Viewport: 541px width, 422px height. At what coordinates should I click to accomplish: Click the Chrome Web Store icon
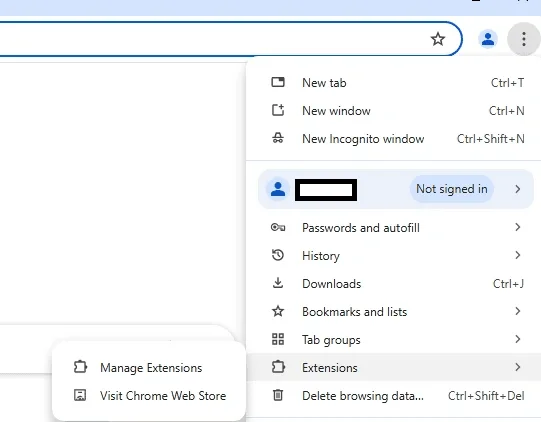(x=80, y=395)
